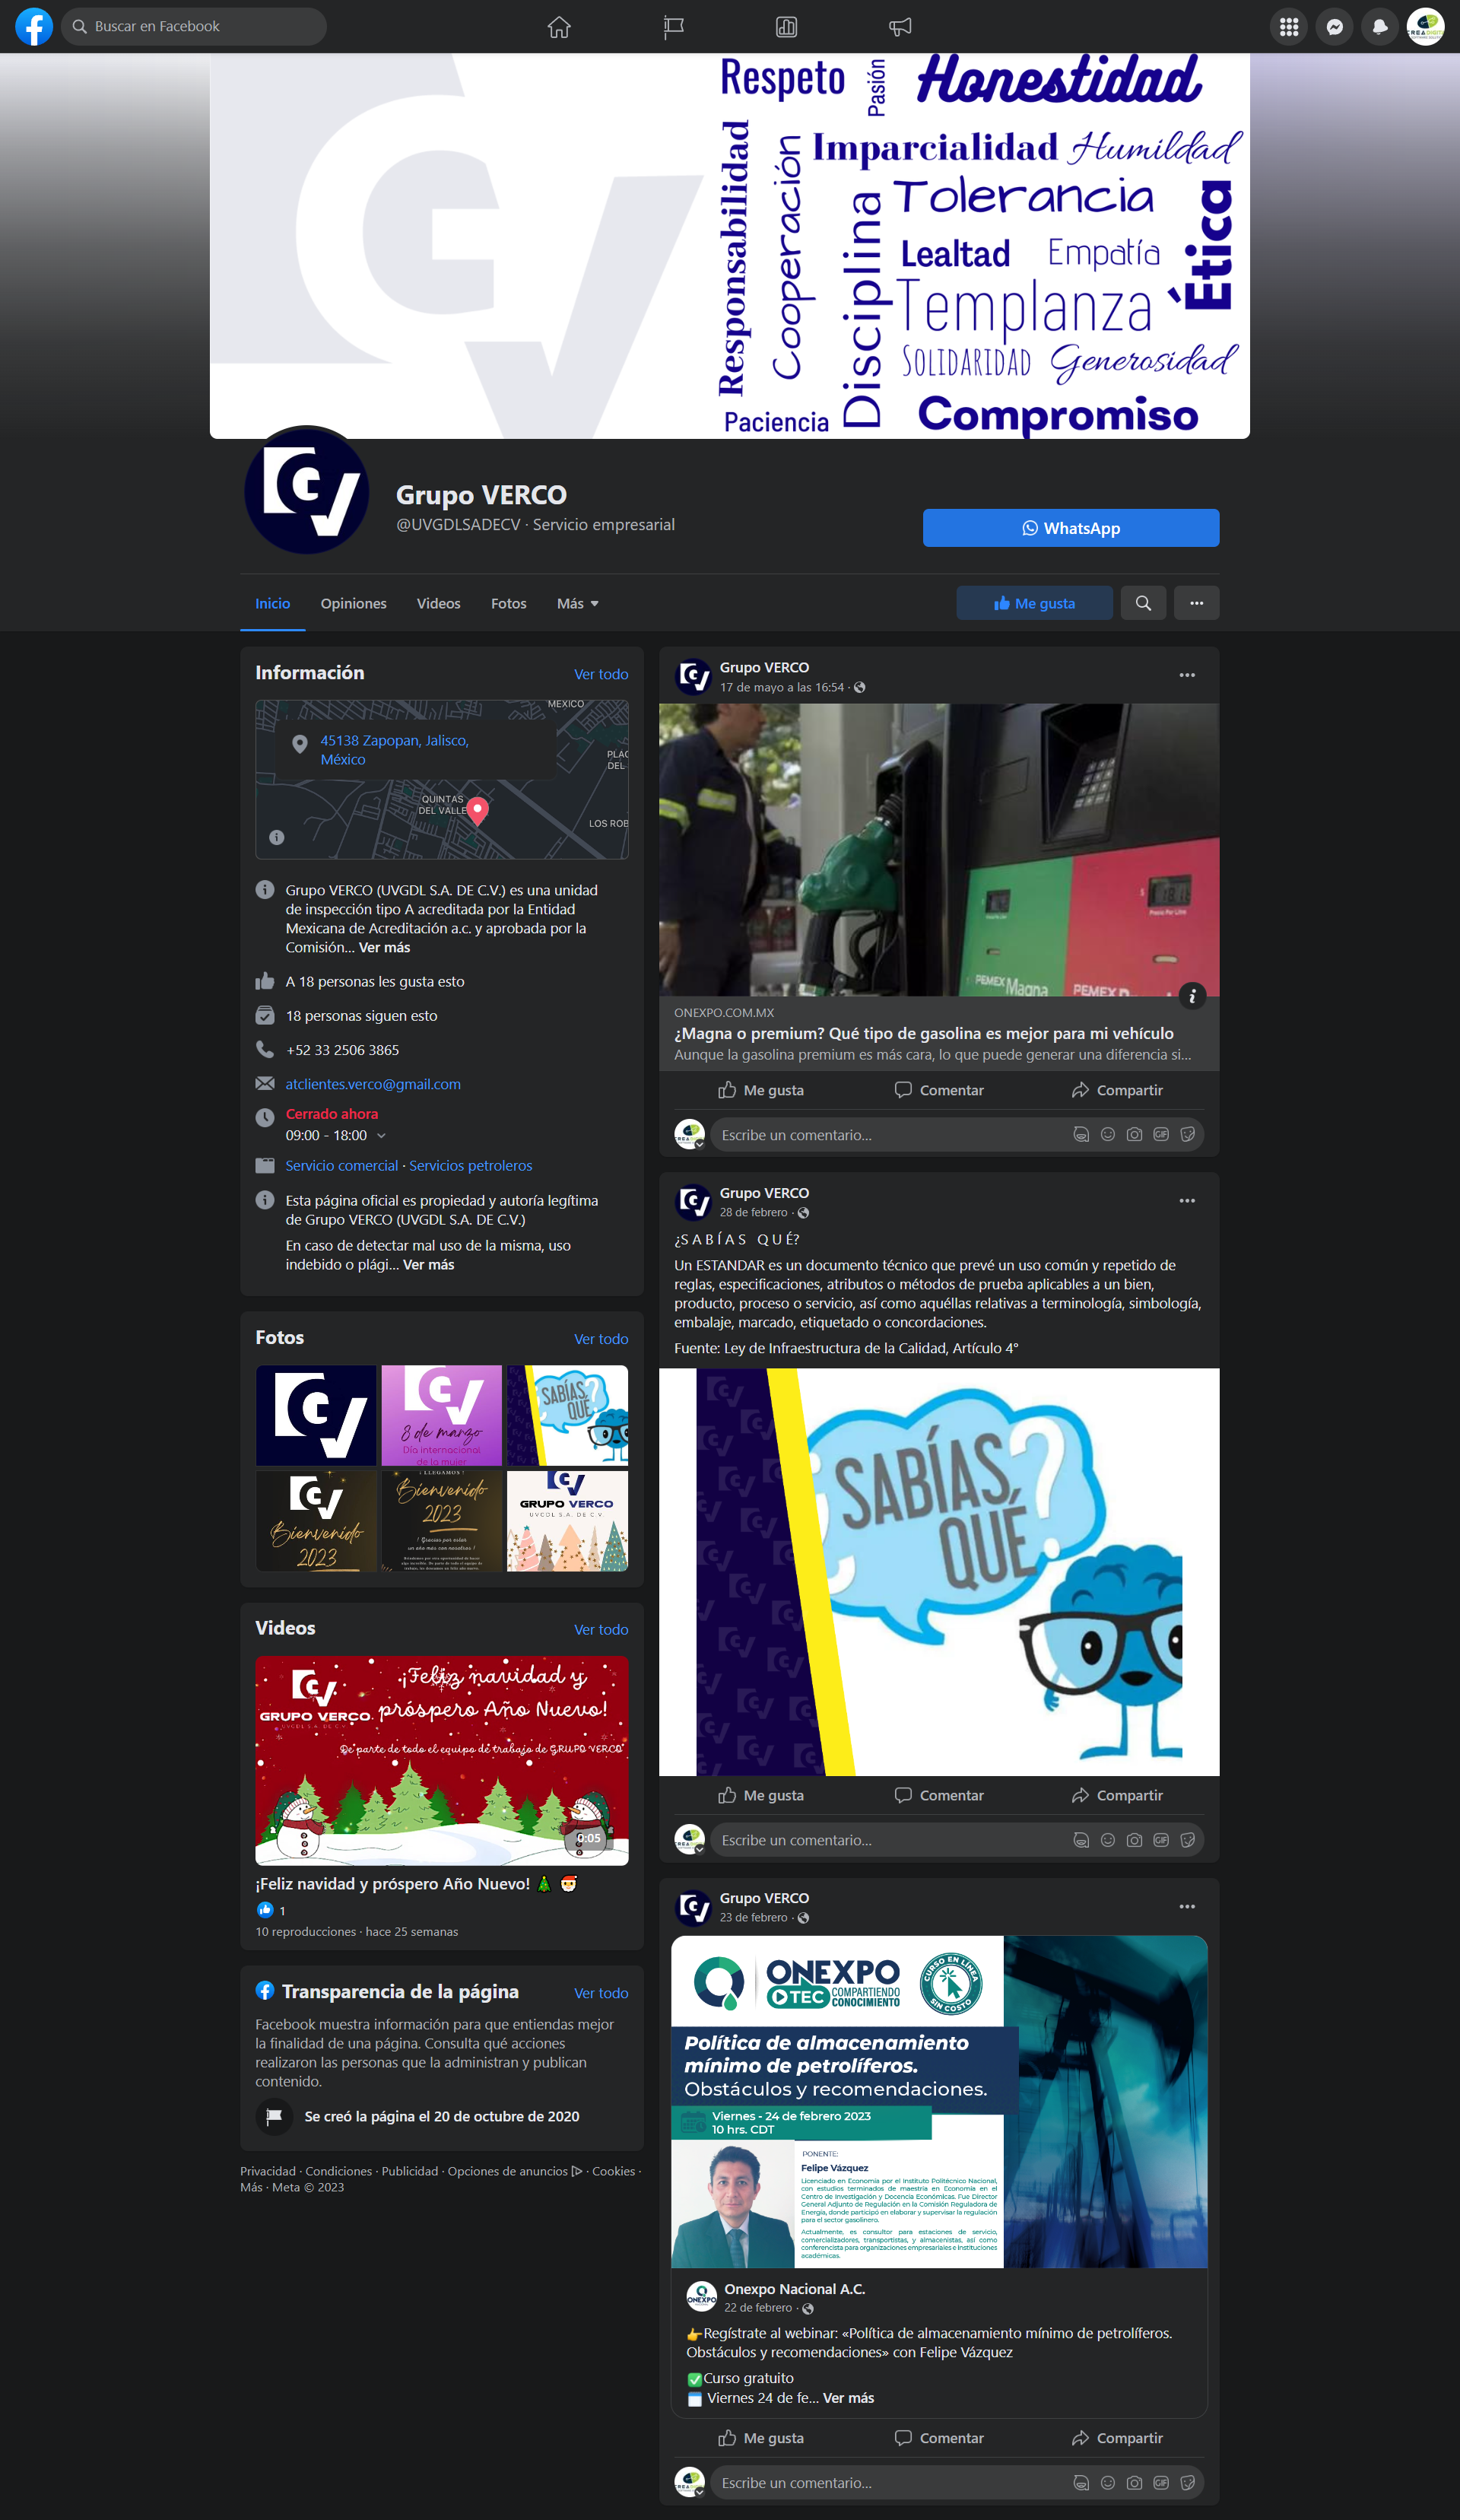The height and width of the screenshot is (2520, 1460).
Task: Like the gasoline article post
Action: [761, 1090]
